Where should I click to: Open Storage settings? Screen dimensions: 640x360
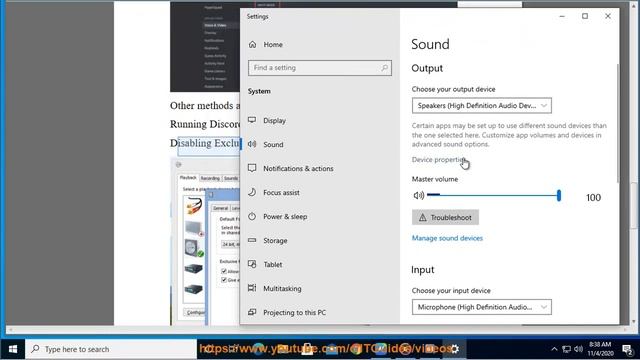click(x=268, y=241)
